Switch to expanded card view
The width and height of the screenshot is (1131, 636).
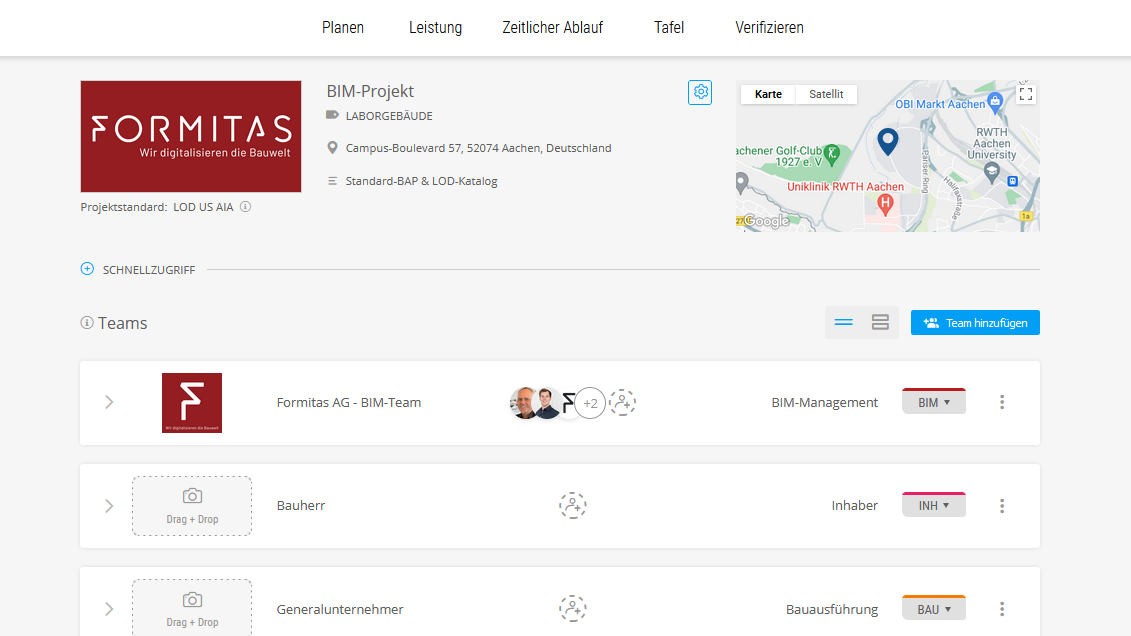pos(880,323)
